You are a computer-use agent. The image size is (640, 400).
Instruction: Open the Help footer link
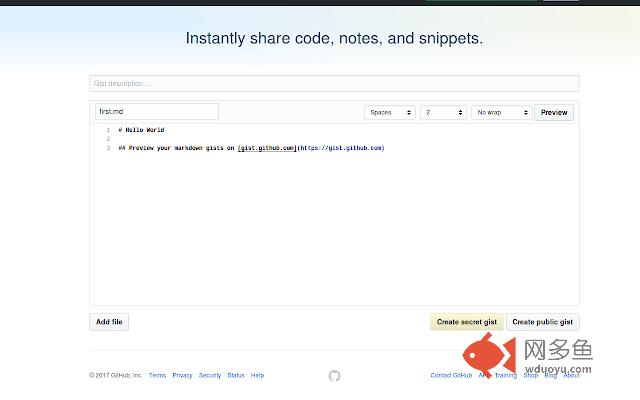click(x=258, y=376)
